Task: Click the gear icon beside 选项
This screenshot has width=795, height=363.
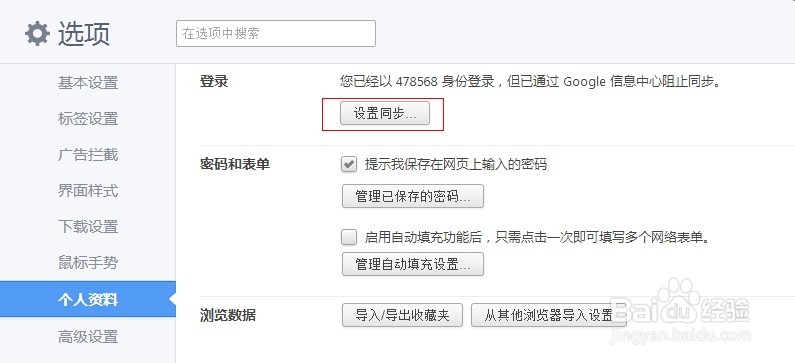Action: 38,34
